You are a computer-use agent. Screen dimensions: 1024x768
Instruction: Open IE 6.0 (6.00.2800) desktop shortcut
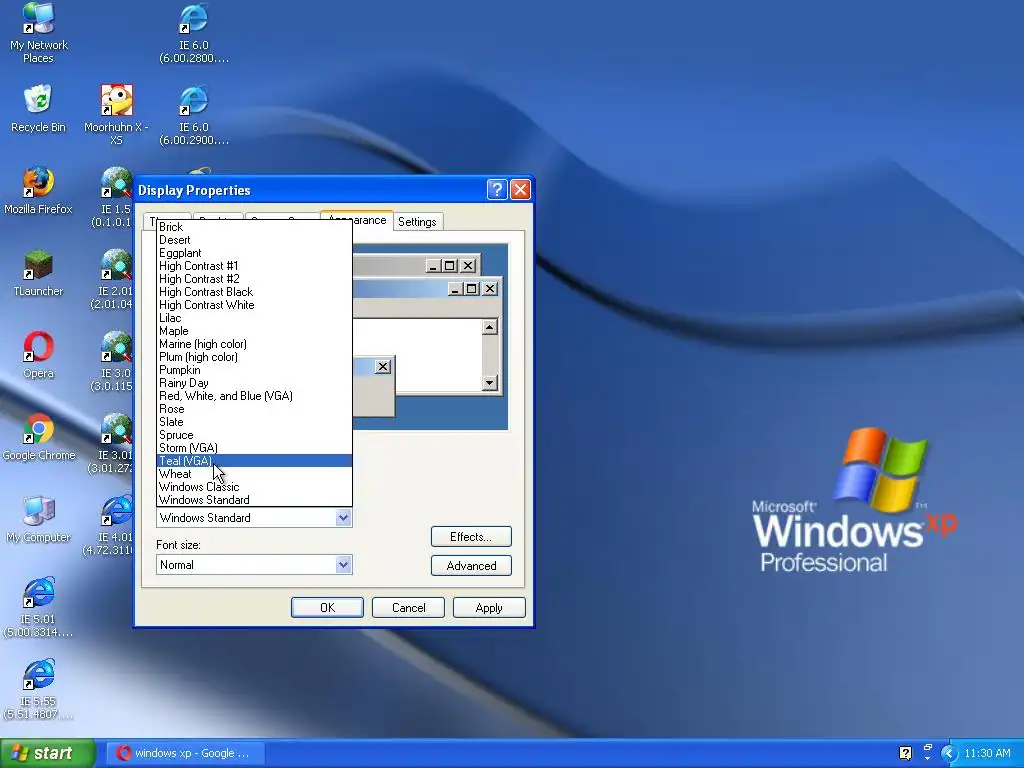pyautogui.click(x=194, y=33)
